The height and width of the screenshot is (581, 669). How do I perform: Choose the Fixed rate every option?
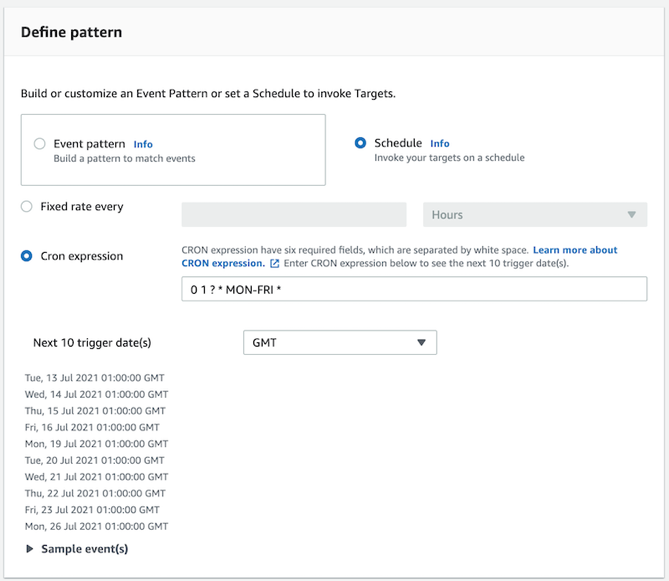pyautogui.click(x=27, y=207)
